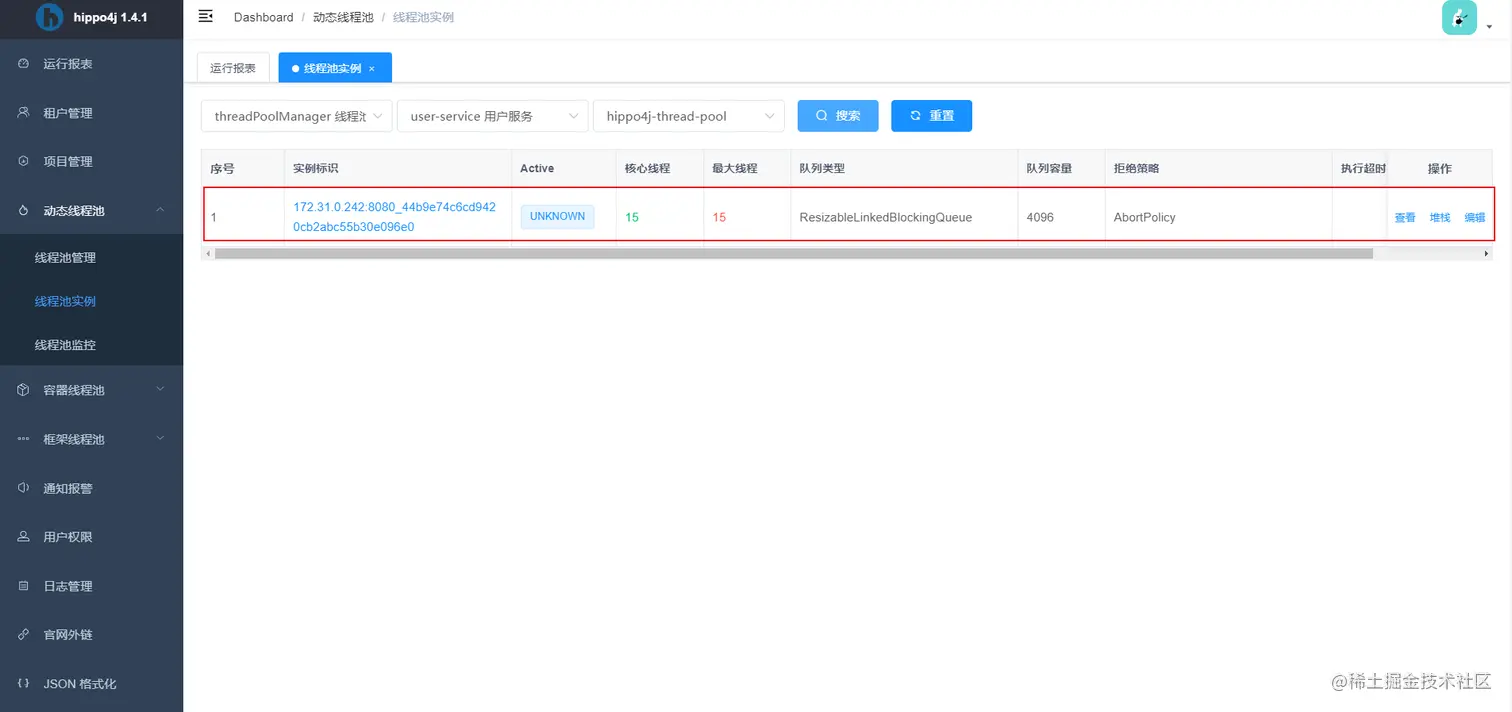The image size is (1512, 712).
Task: Close the 线程池实例 tab with x
Action: tap(372, 69)
